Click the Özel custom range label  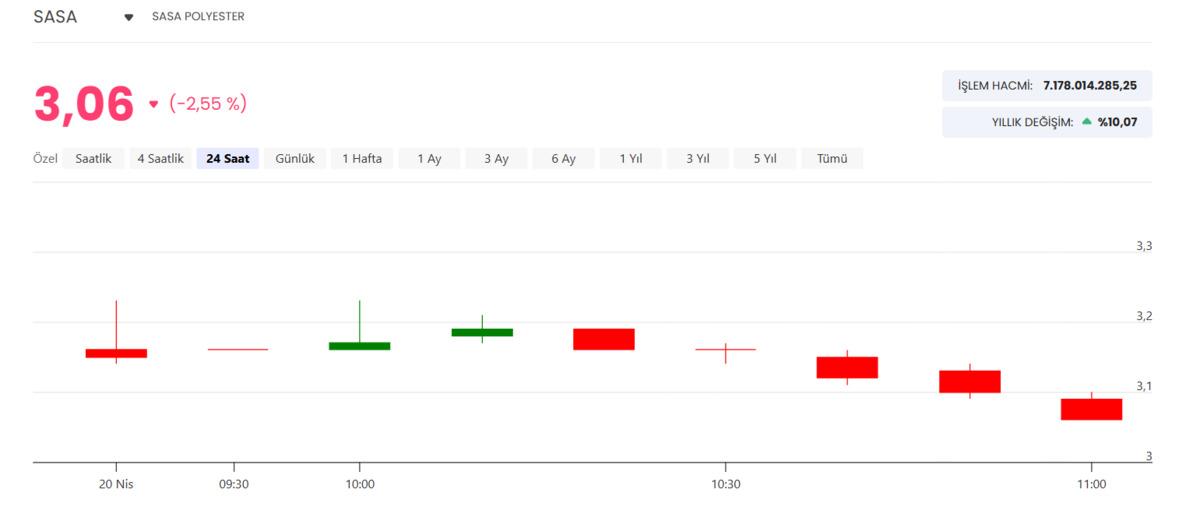pos(45,158)
